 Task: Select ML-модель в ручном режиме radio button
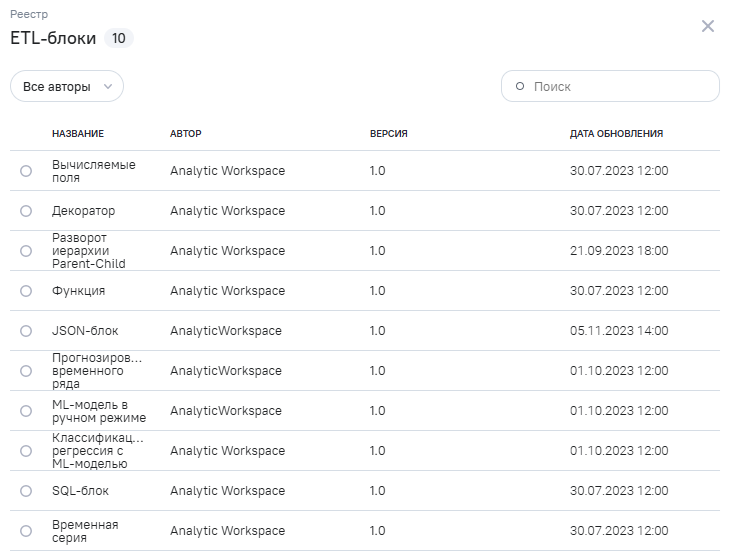[26, 411]
